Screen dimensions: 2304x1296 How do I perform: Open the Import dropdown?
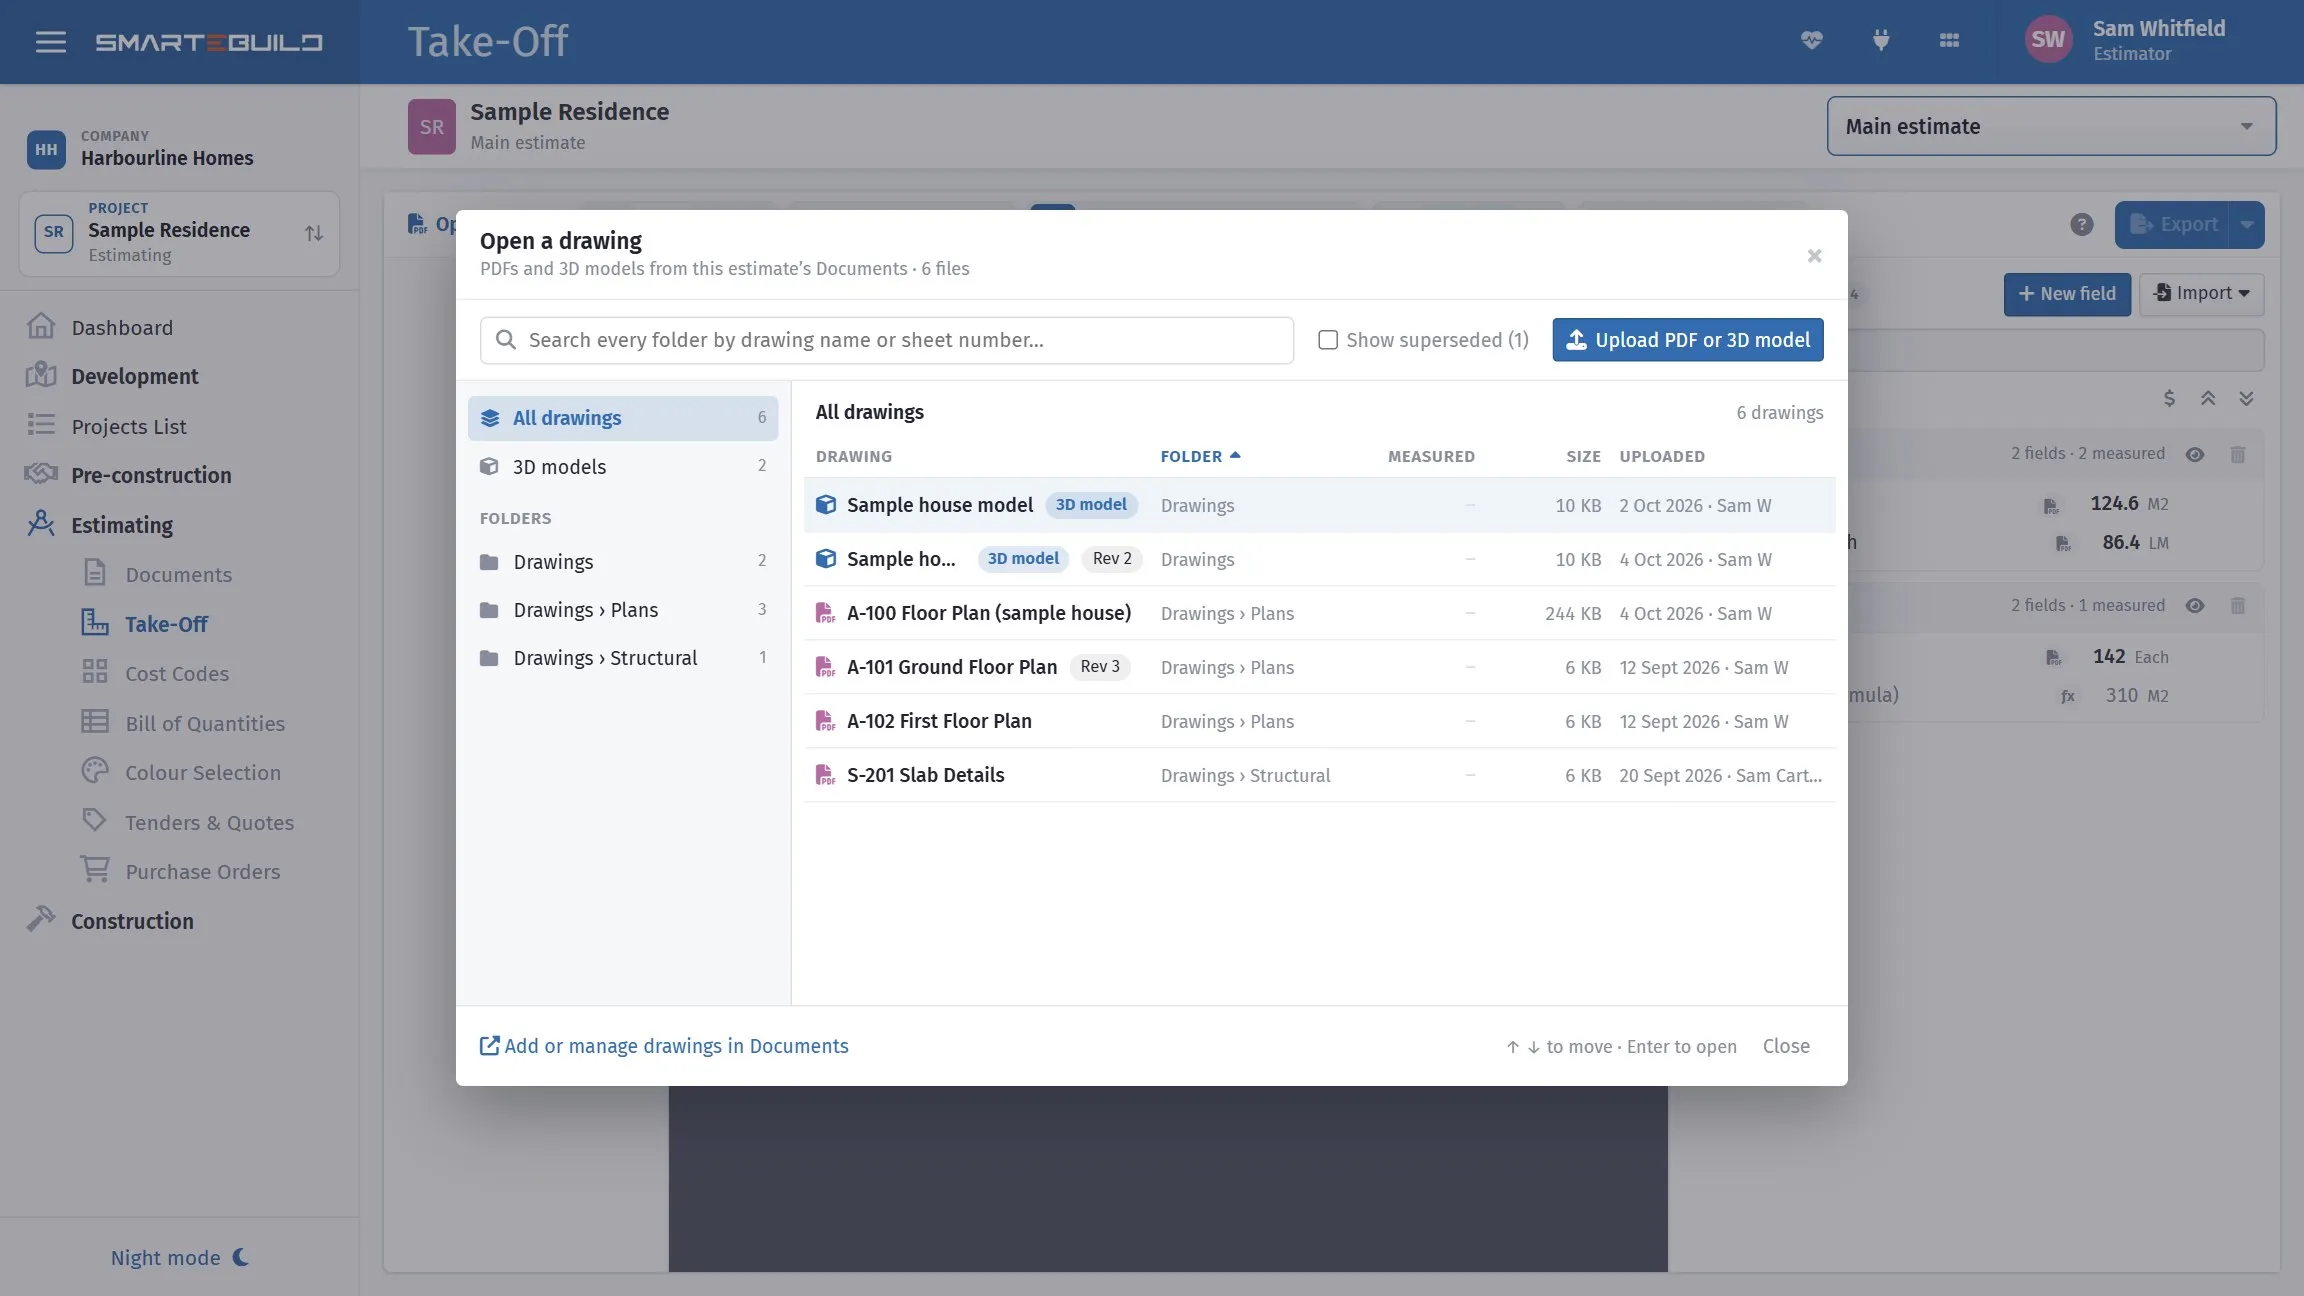2201,294
